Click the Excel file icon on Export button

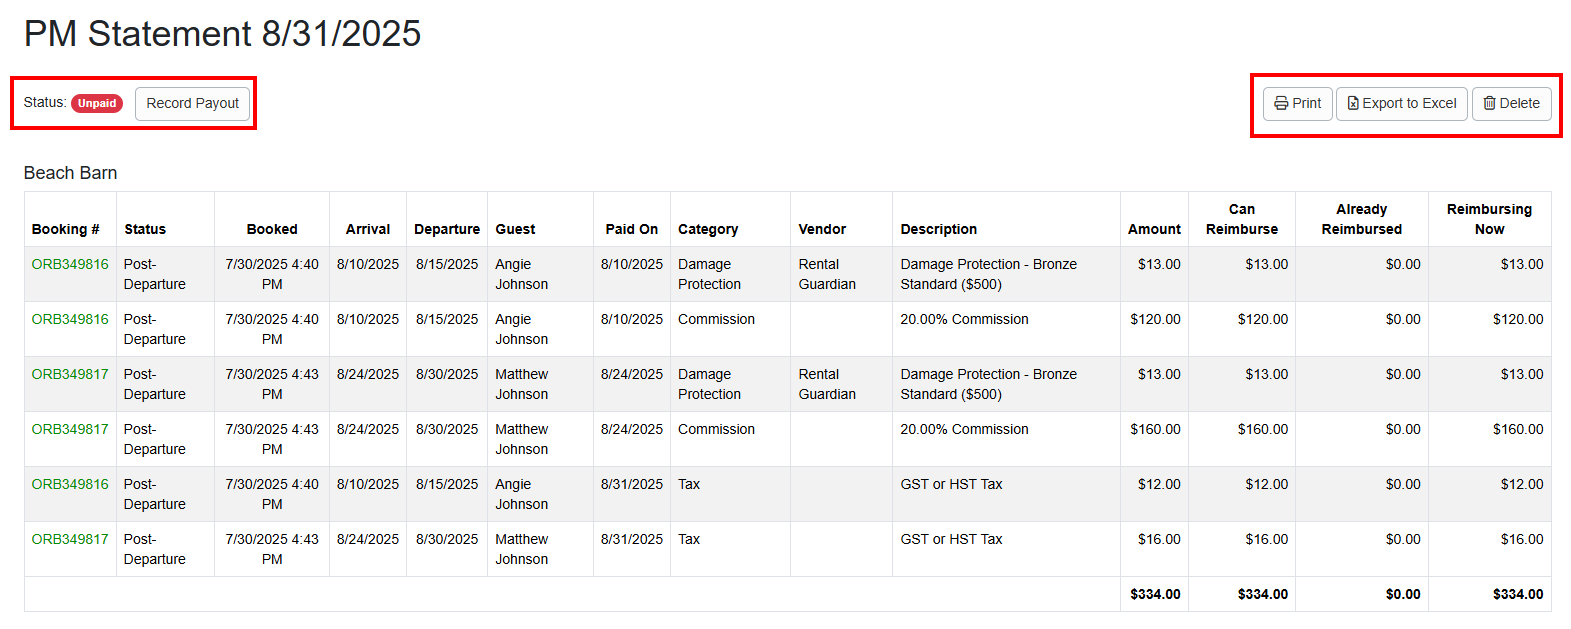(x=1353, y=103)
